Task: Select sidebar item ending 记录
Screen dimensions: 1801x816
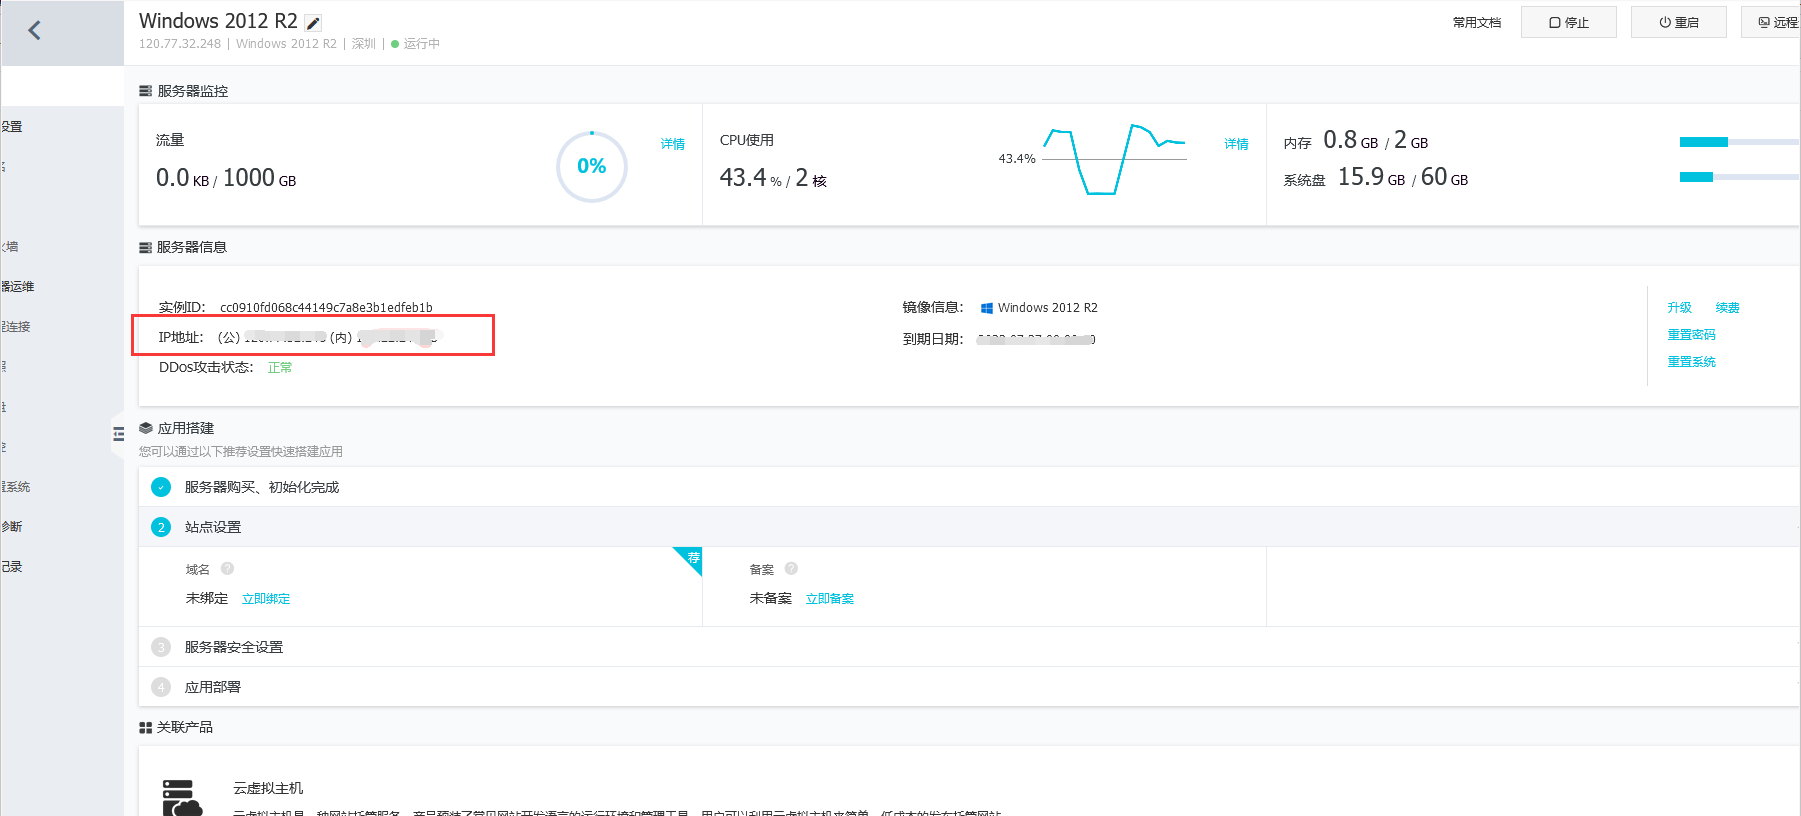Action: tap(12, 567)
